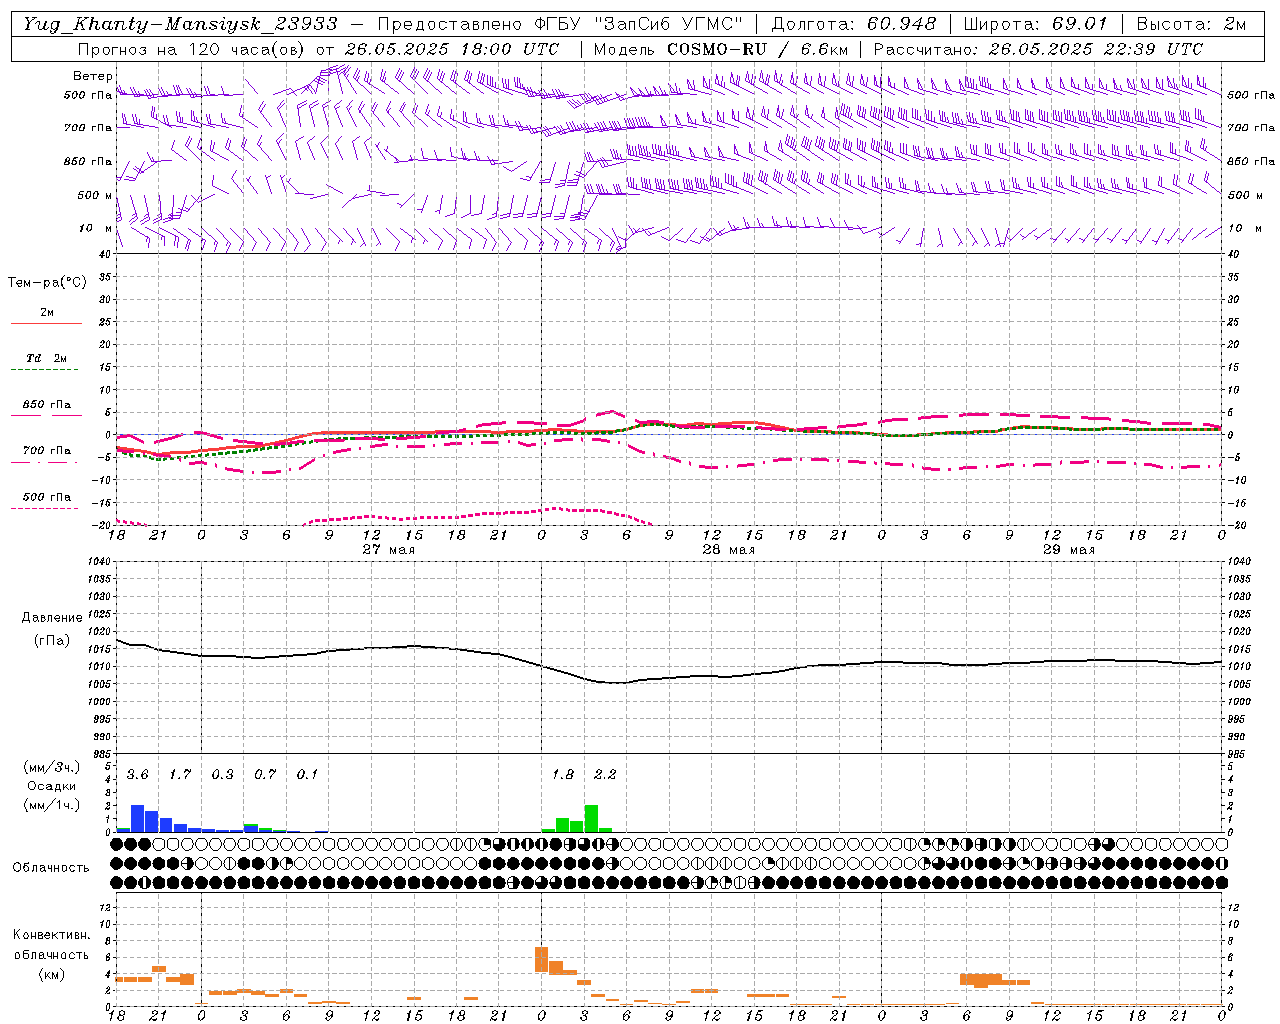Click the 0.1 precipitation total

point(307,774)
